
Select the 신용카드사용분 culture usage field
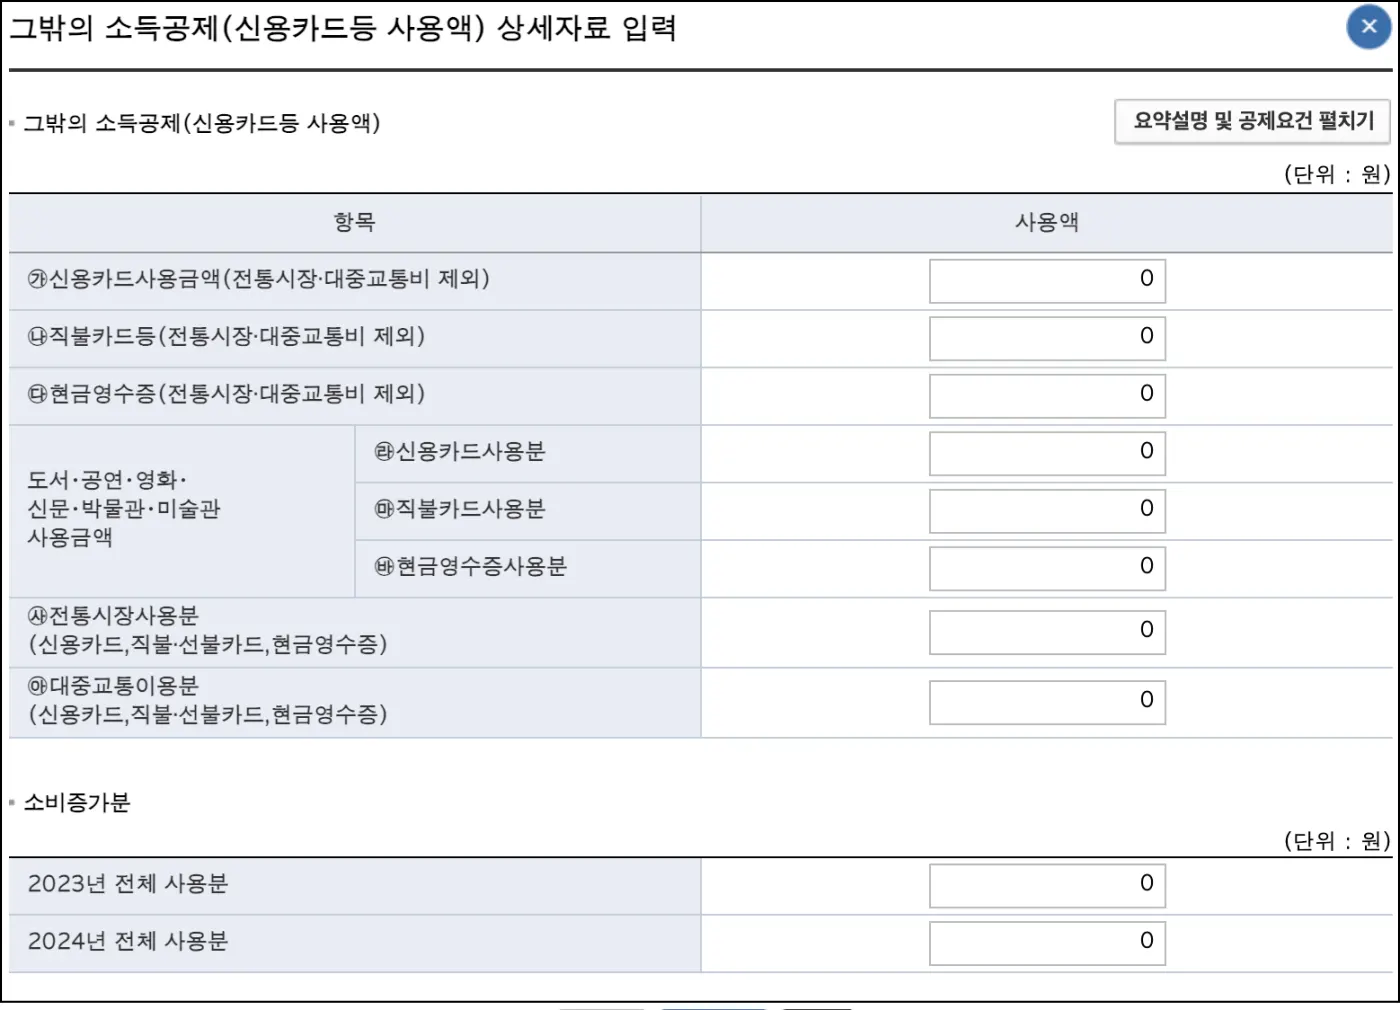point(1046,453)
